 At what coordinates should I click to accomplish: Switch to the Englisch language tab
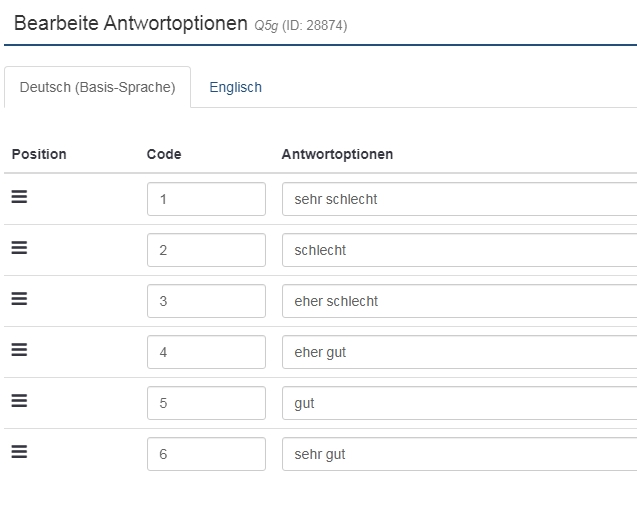tap(235, 87)
